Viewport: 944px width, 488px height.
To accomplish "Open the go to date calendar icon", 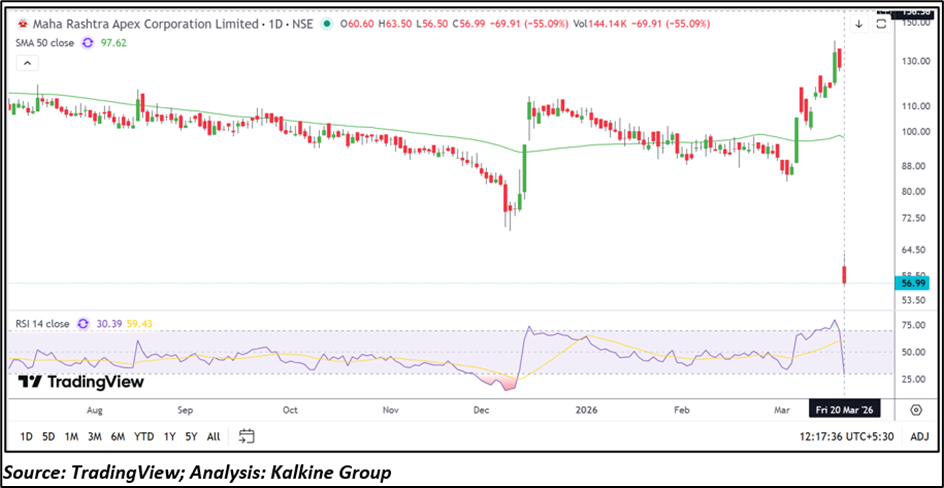I will pyautogui.click(x=247, y=436).
